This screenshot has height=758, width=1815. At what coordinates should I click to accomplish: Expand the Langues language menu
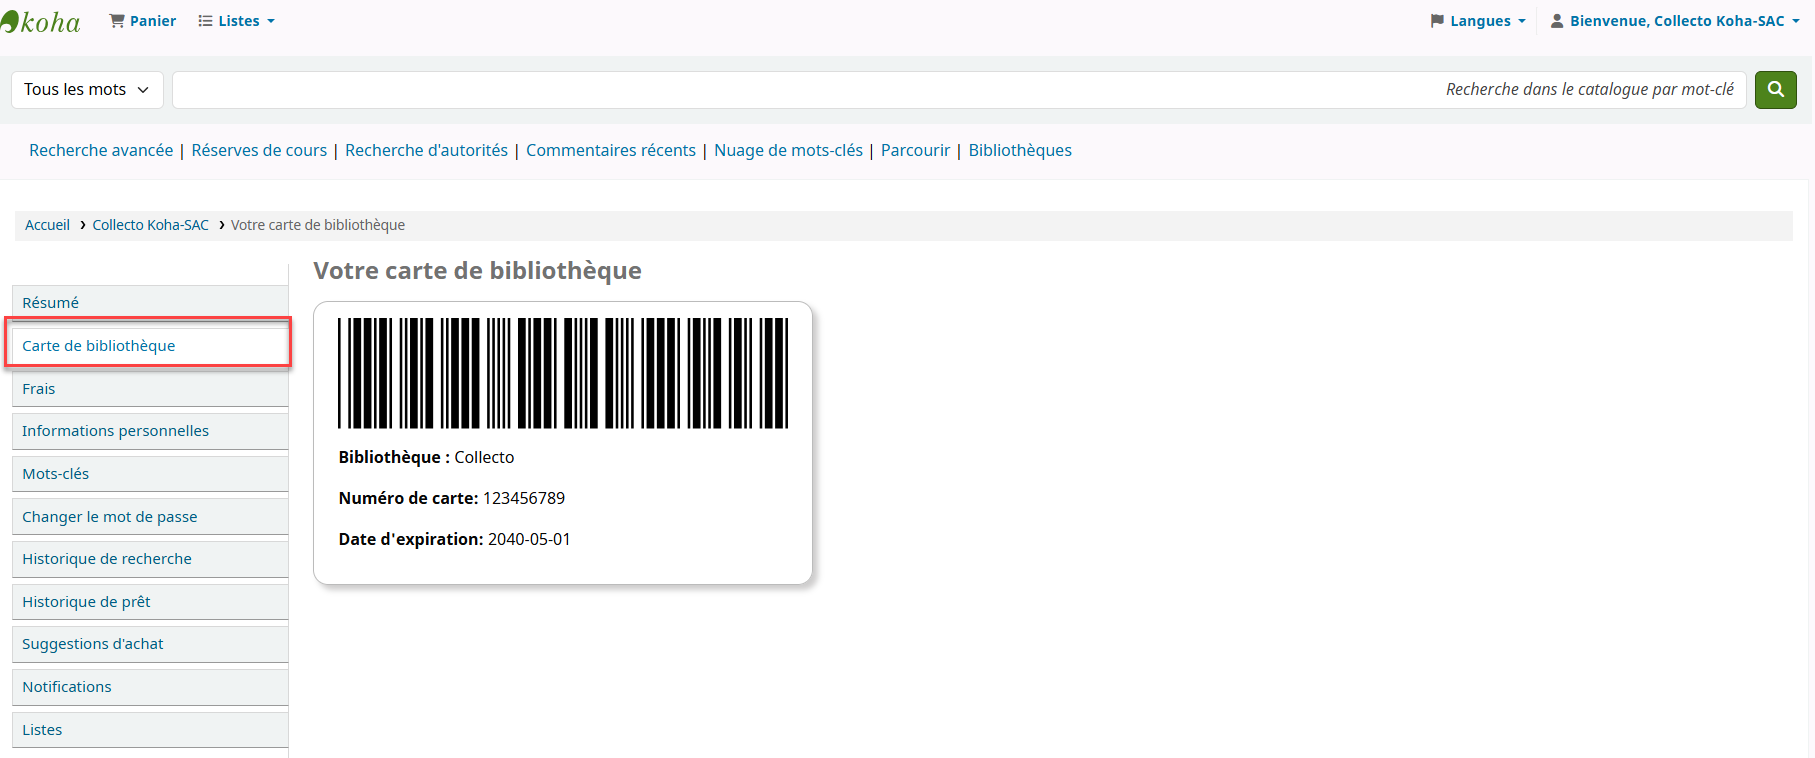pyautogui.click(x=1478, y=21)
